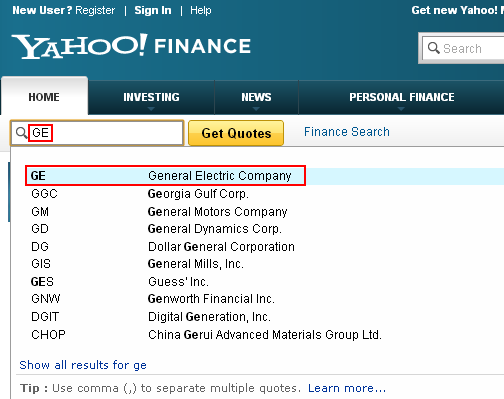Focus the quote lookup field containing GE
This screenshot has height=399, width=504.
click(x=97, y=133)
